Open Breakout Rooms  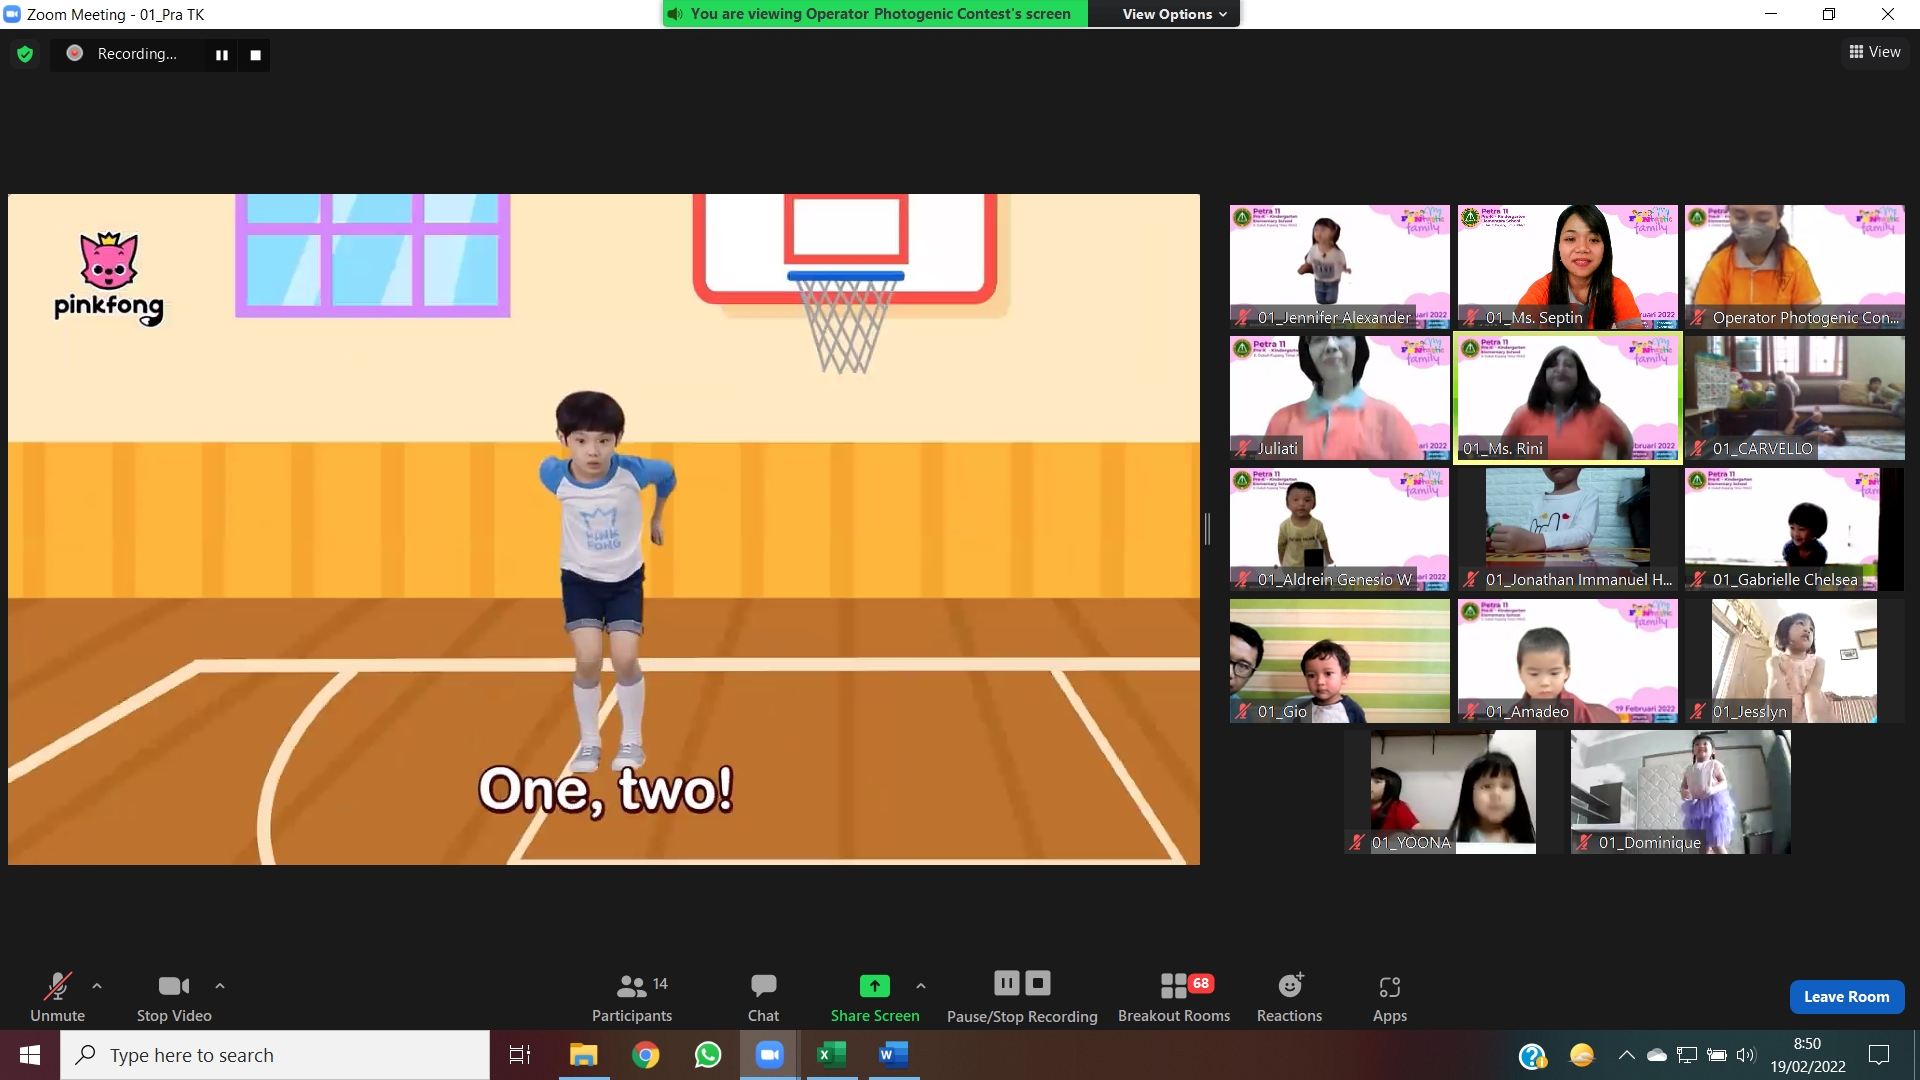pyautogui.click(x=1174, y=997)
